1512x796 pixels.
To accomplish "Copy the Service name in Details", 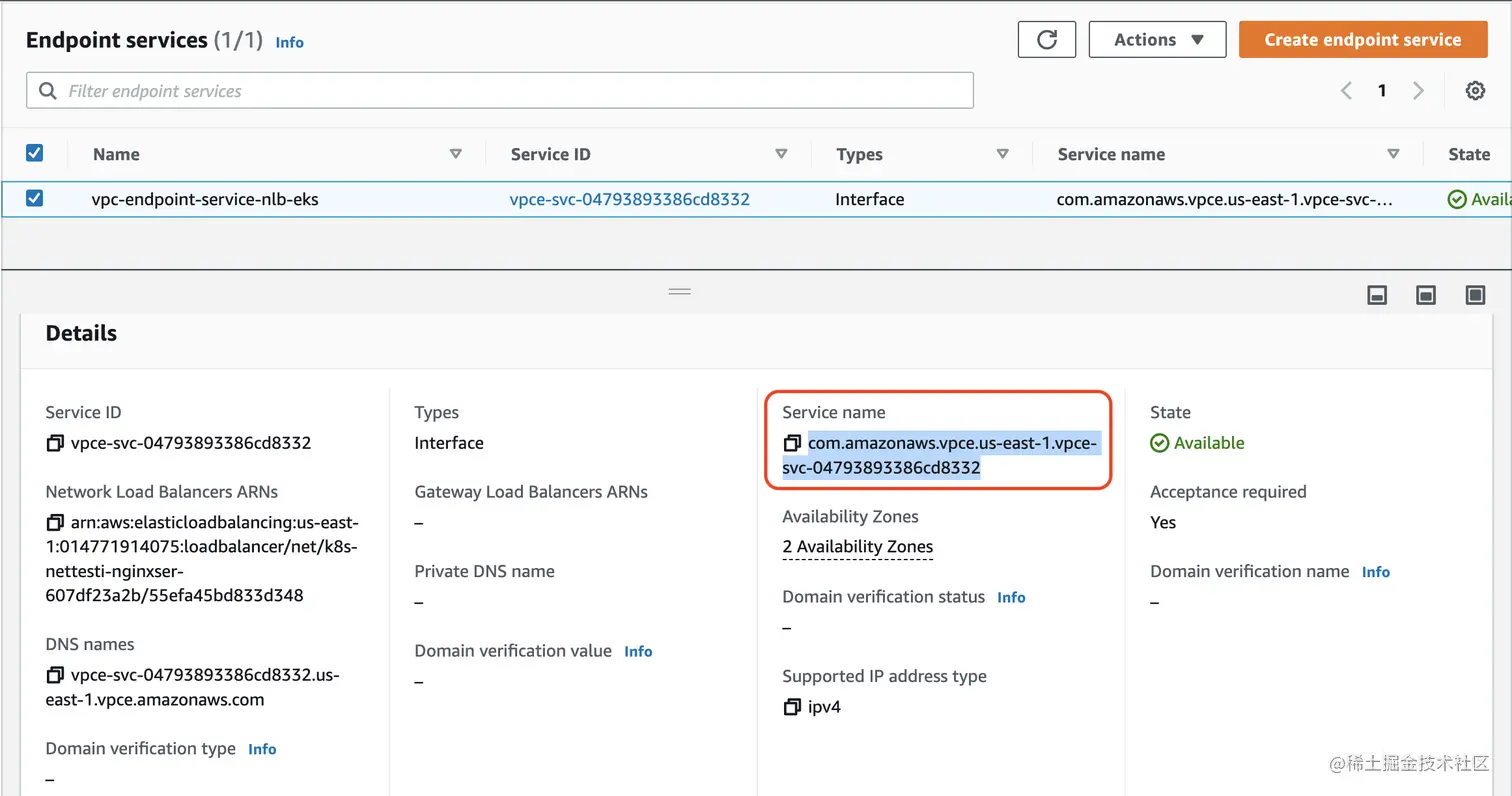I will [x=792, y=443].
